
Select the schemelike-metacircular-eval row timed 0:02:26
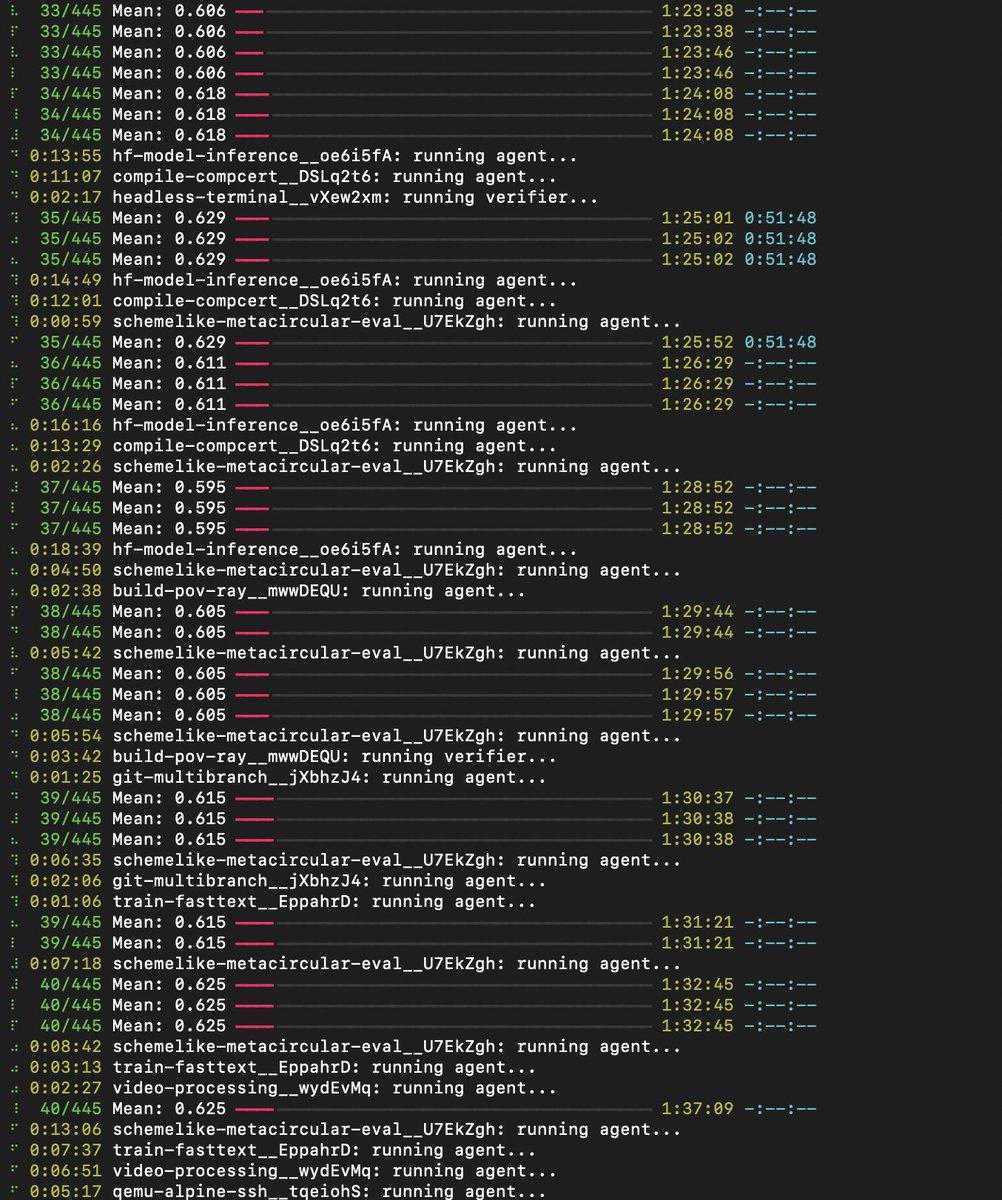[346, 466]
